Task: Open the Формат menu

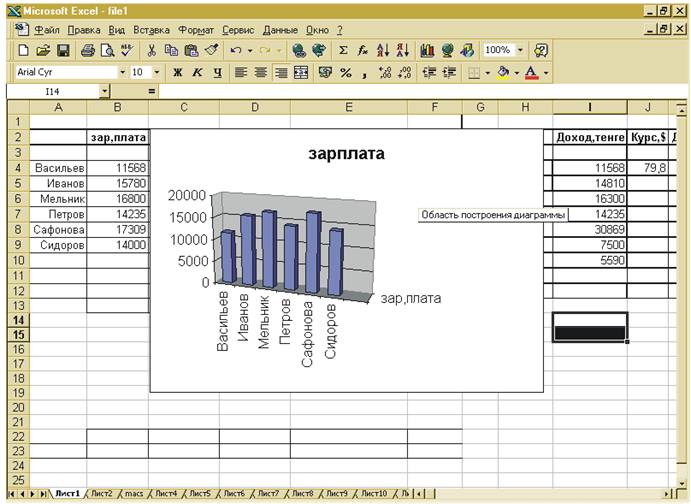Action: click(196, 30)
